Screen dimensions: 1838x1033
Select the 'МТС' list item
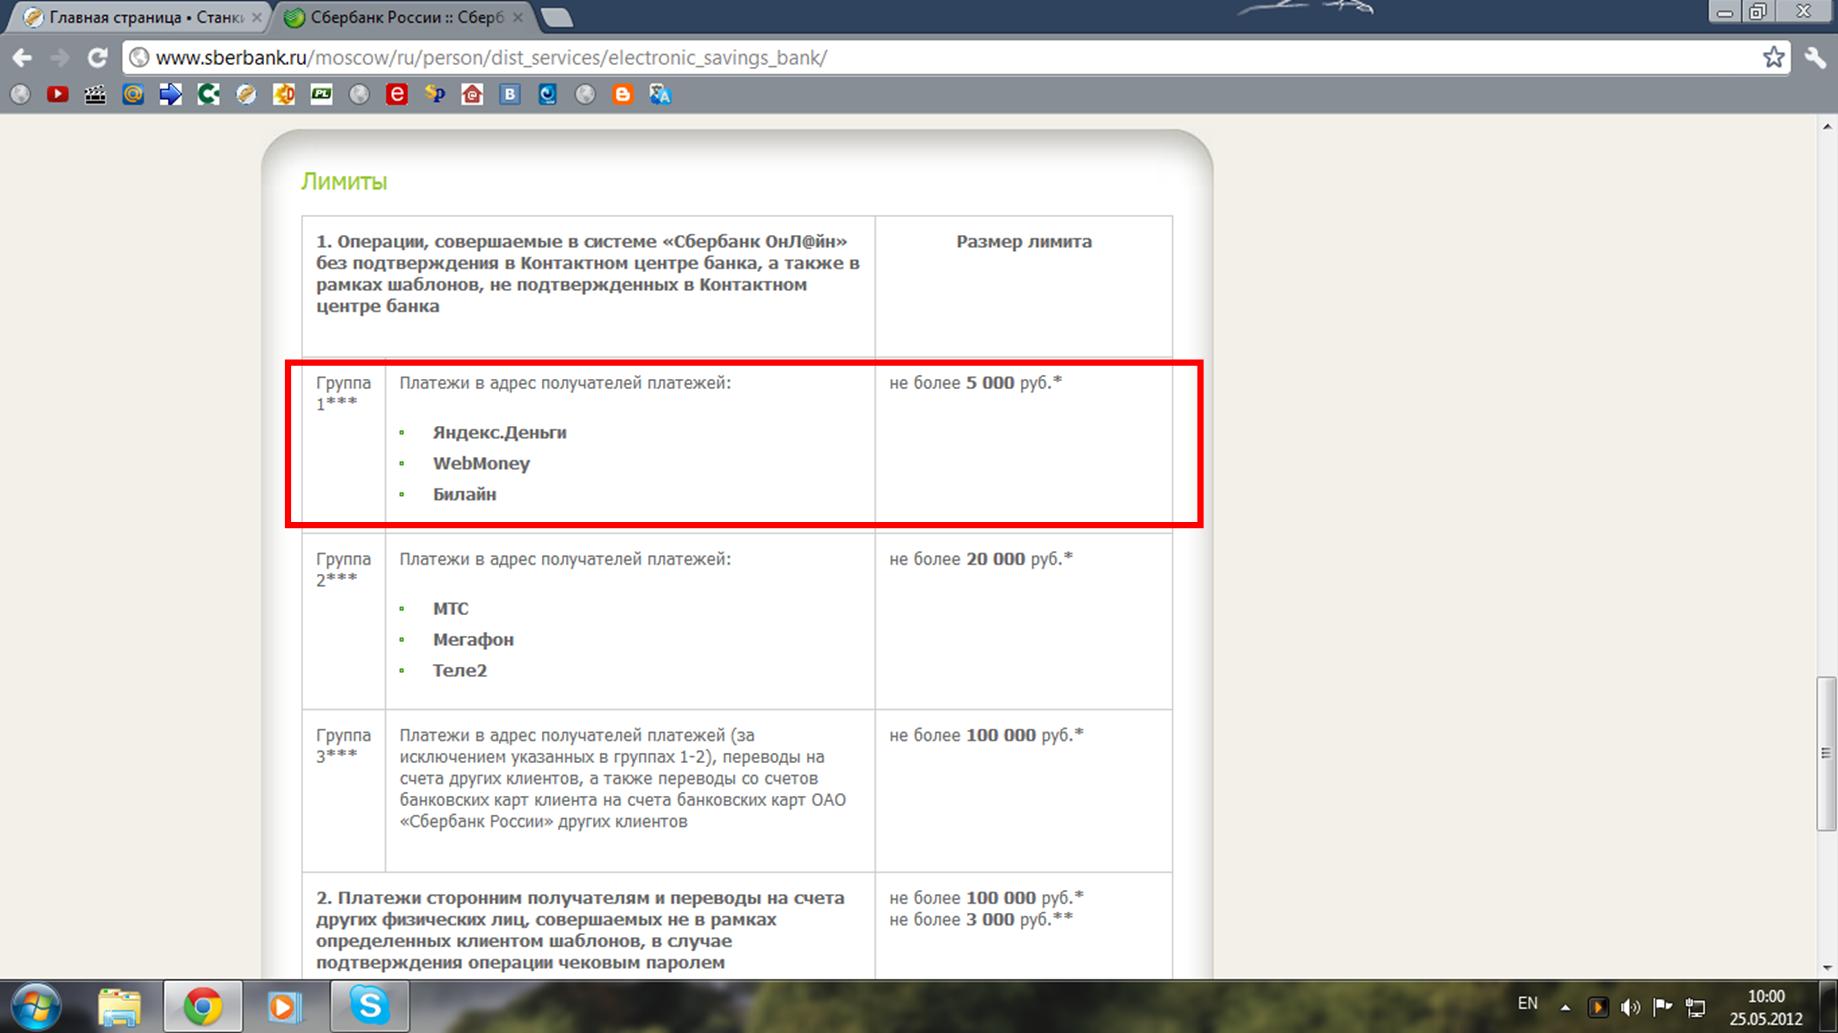tap(450, 608)
